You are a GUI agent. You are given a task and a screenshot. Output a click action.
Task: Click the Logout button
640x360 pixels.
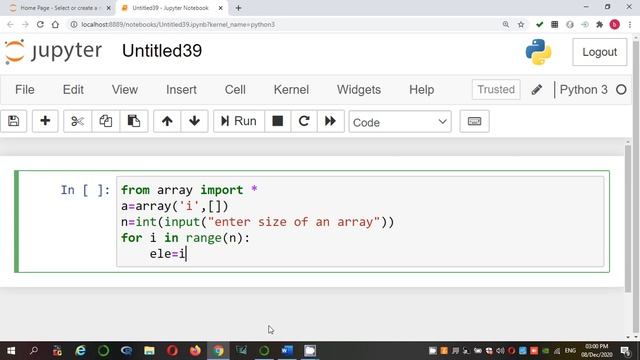599,52
